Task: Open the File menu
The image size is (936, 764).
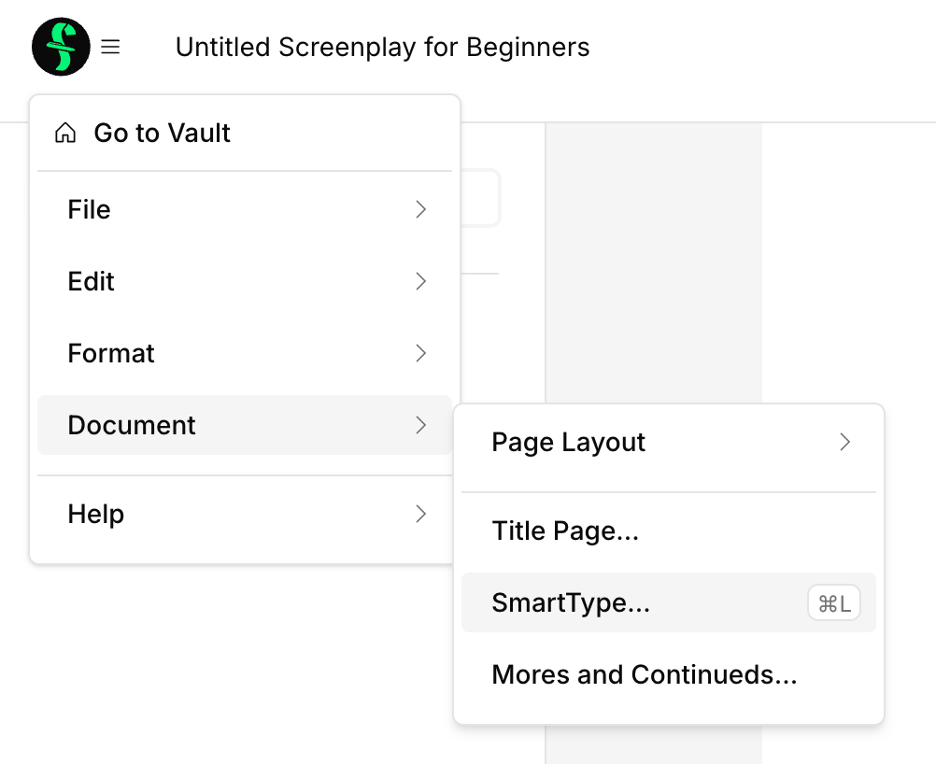Action: tap(89, 209)
